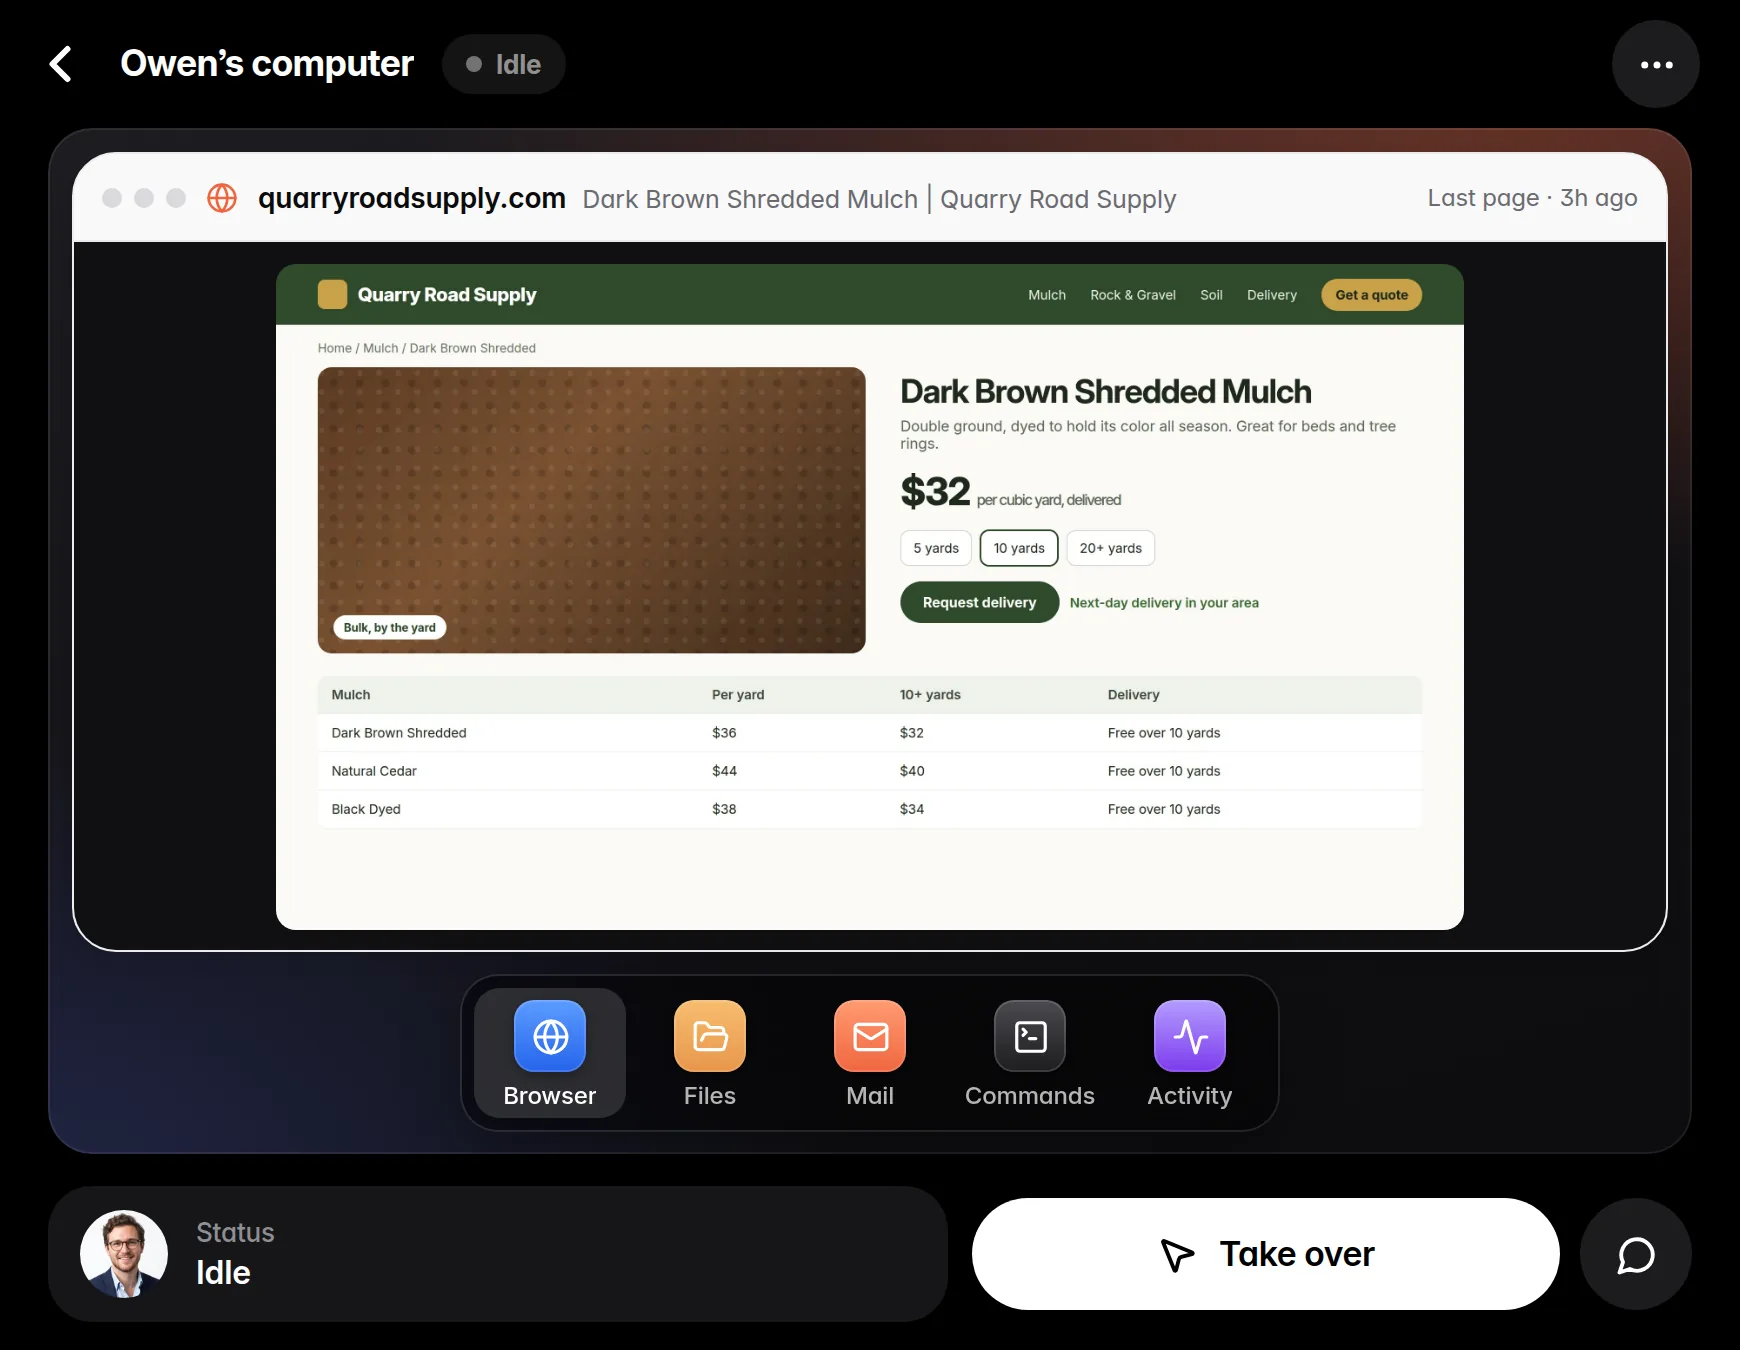
Task: Select the 5 yards option
Action: pos(936,548)
